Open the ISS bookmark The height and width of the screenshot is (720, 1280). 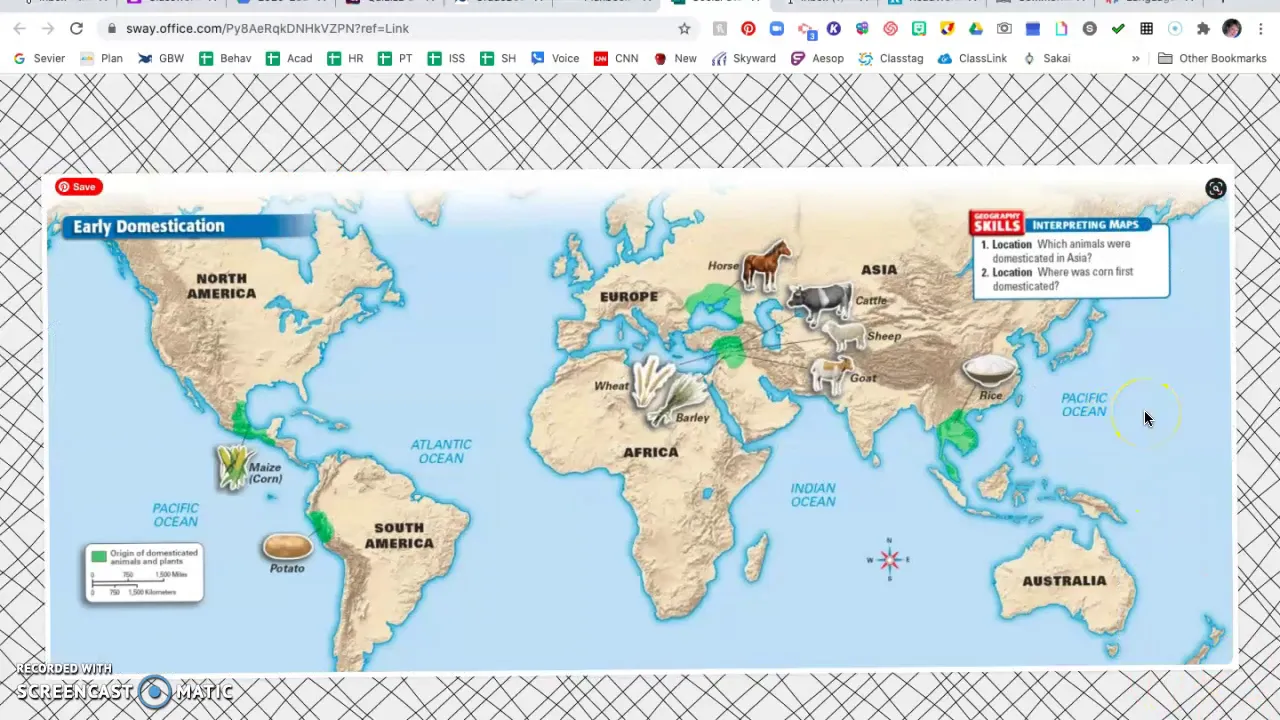coord(446,58)
